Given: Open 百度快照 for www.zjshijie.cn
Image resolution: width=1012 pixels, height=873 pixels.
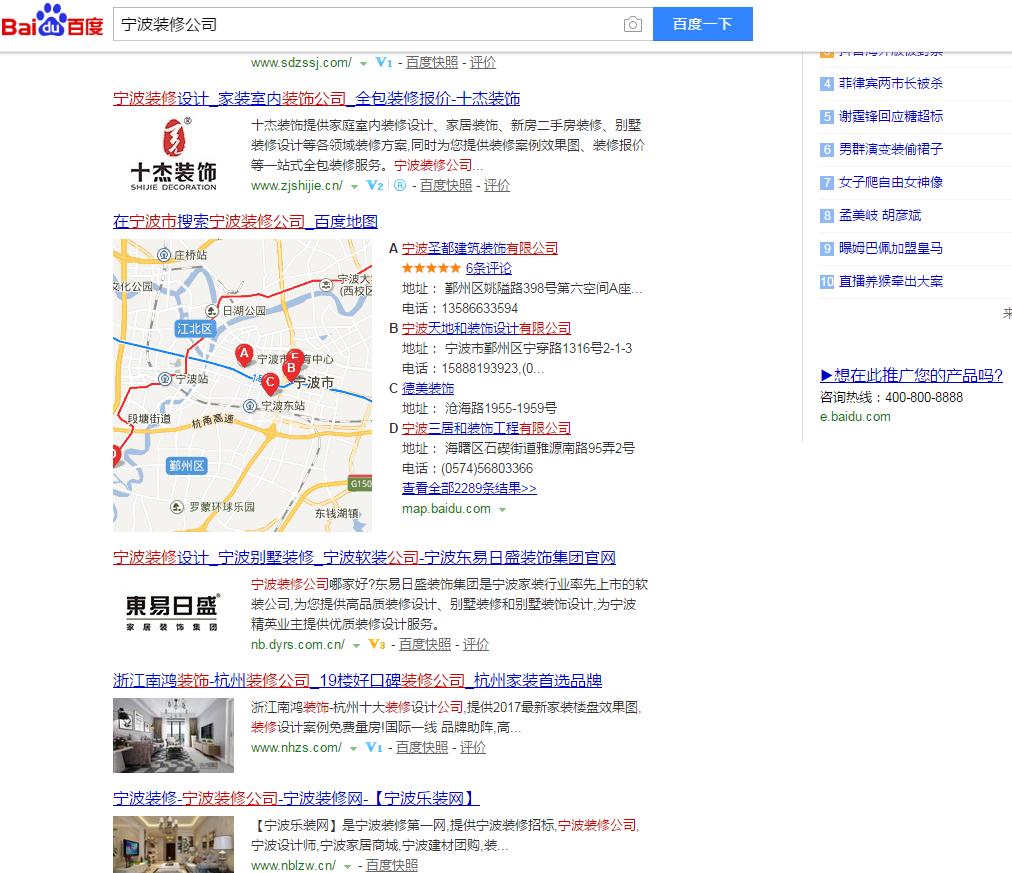Looking at the screenshot, I should (x=446, y=185).
